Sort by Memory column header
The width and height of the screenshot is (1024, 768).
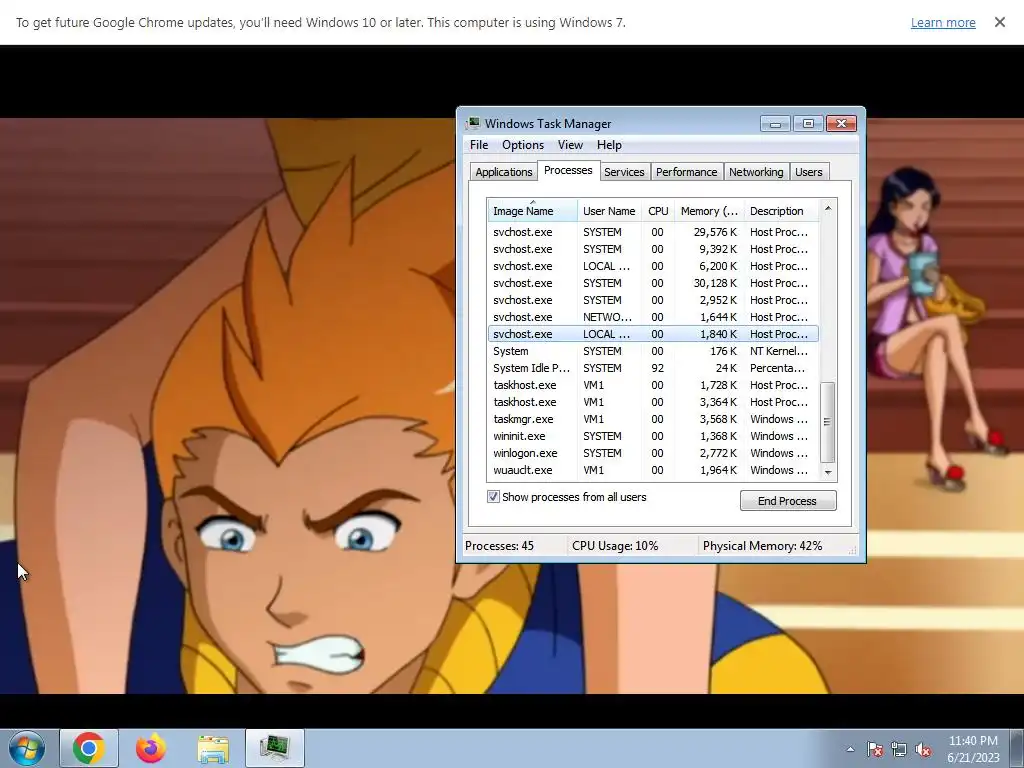709,211
